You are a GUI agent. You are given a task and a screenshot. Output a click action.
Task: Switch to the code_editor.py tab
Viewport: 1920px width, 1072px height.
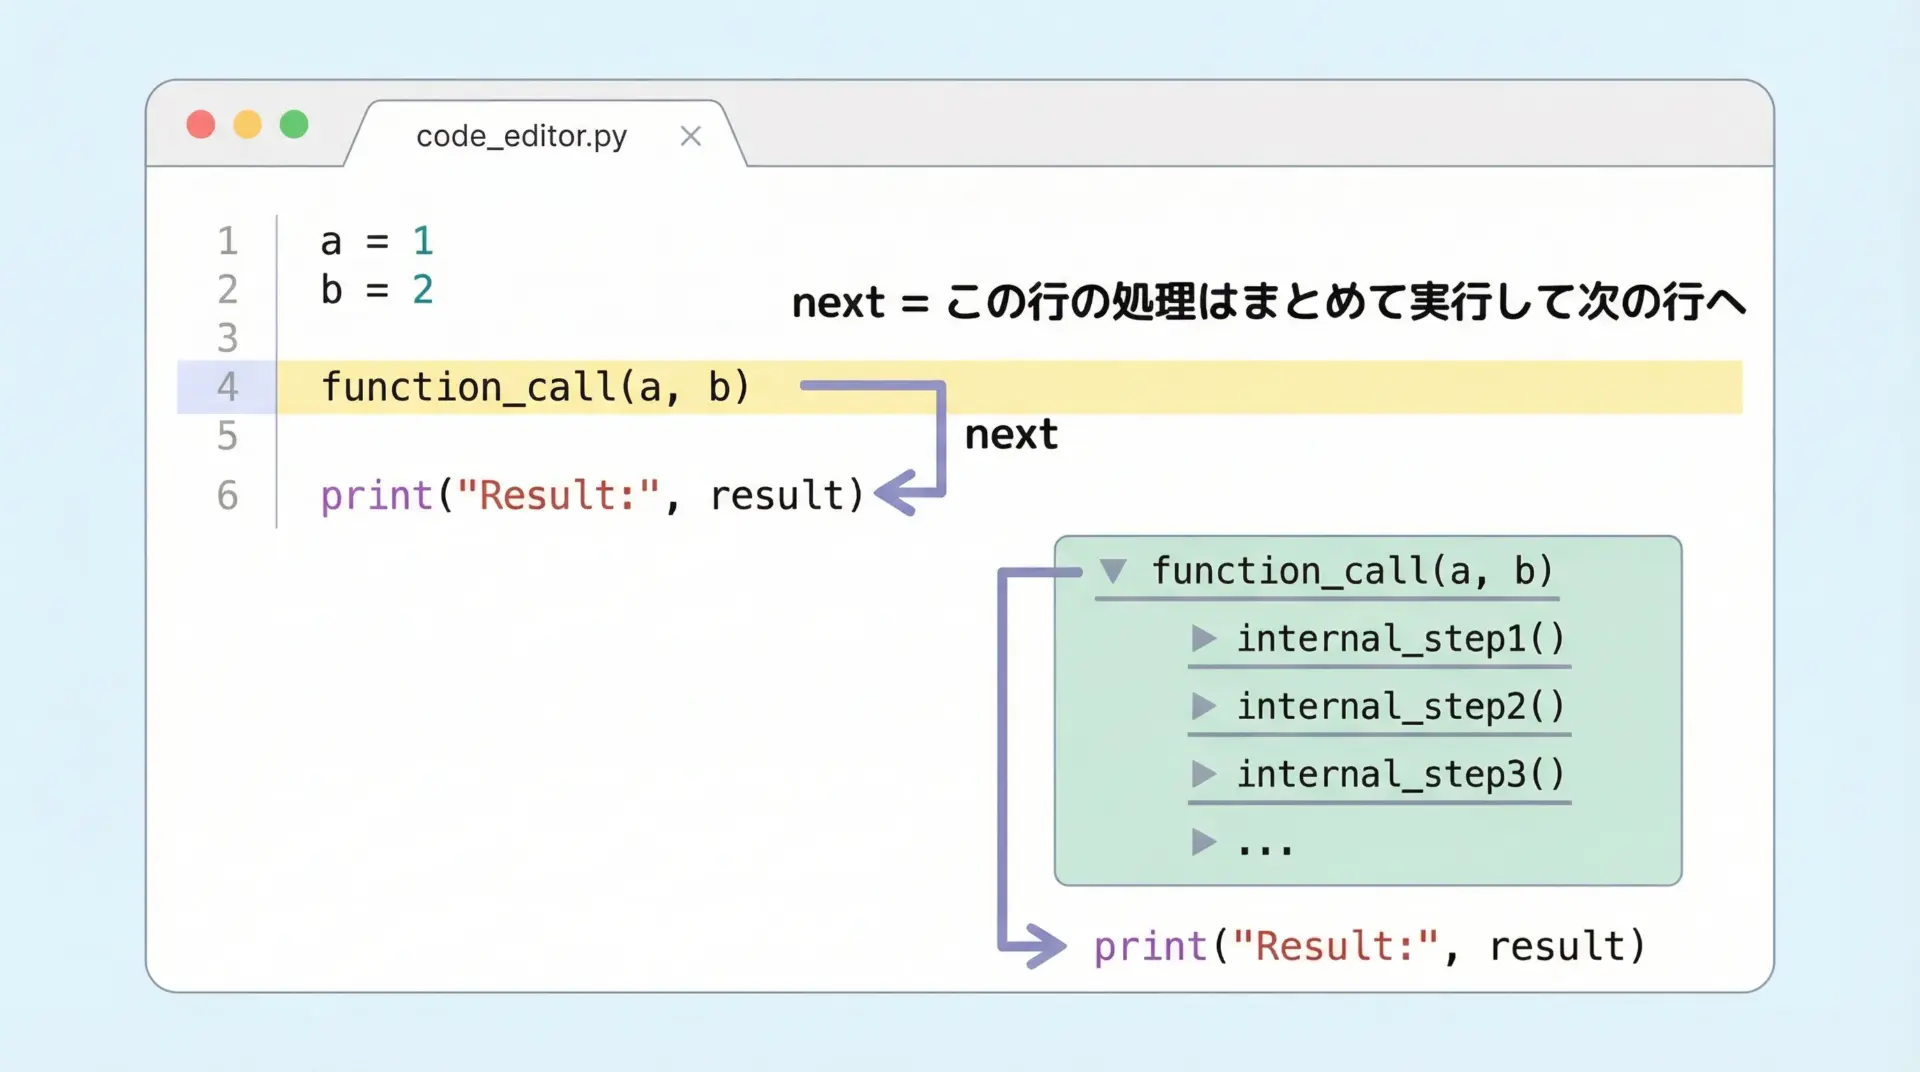pos(521,136)
